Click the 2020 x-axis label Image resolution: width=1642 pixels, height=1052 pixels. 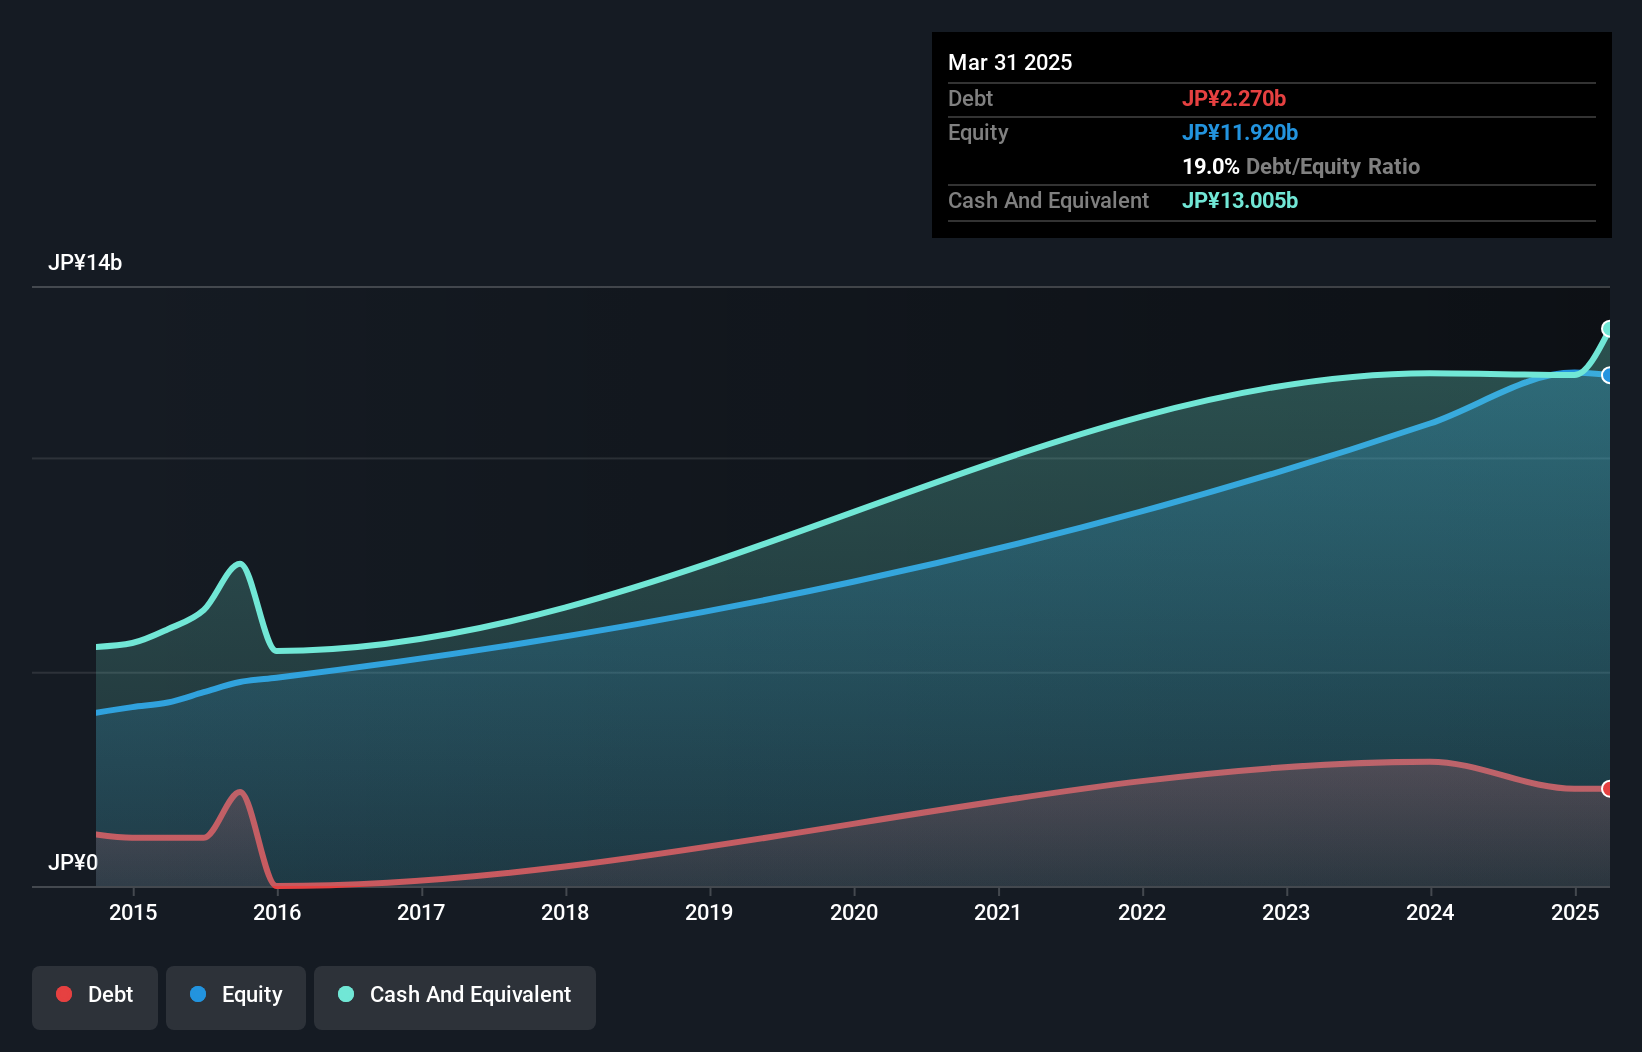[x=854, y=912]
